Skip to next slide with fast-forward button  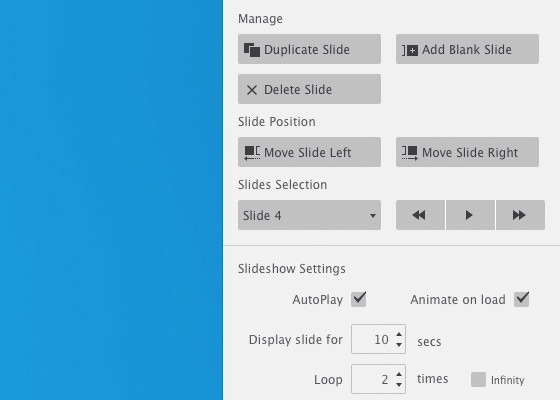click(520, 215)
